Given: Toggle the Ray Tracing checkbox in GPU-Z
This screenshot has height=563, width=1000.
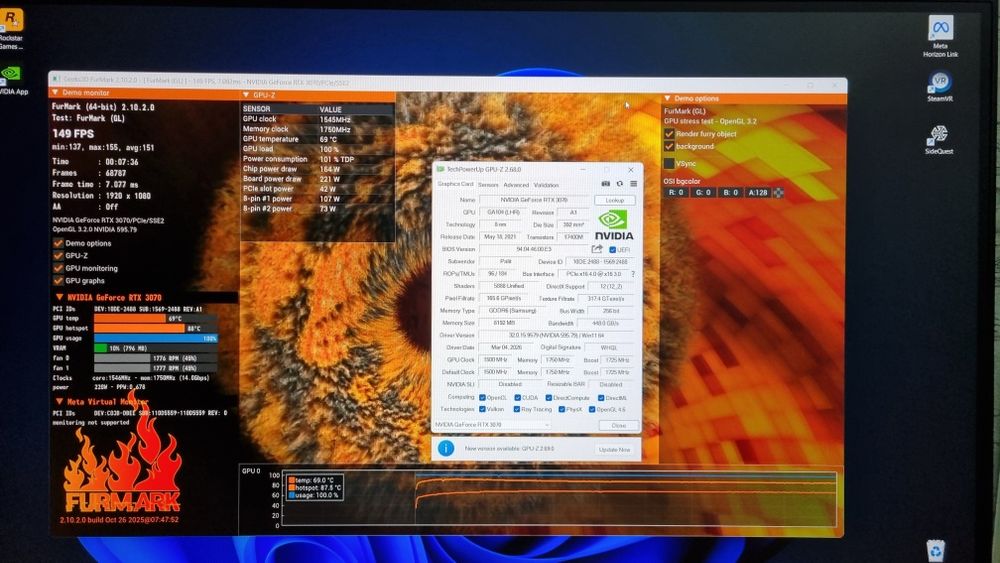Looking at the screenshot, I should (517, 409).
